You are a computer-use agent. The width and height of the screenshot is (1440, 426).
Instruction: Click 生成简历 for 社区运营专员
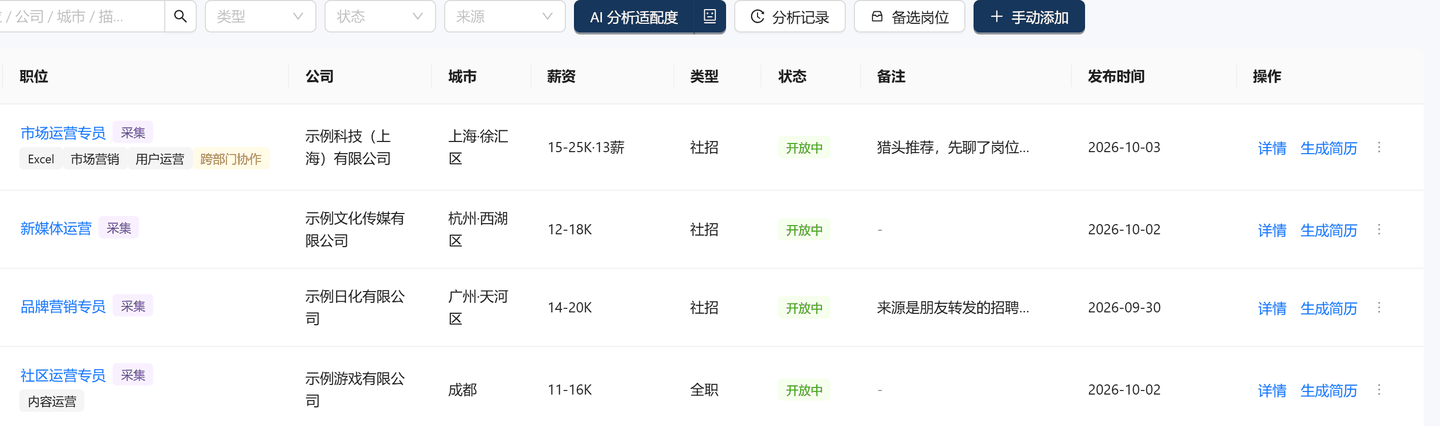click(x=1329, y=390)
